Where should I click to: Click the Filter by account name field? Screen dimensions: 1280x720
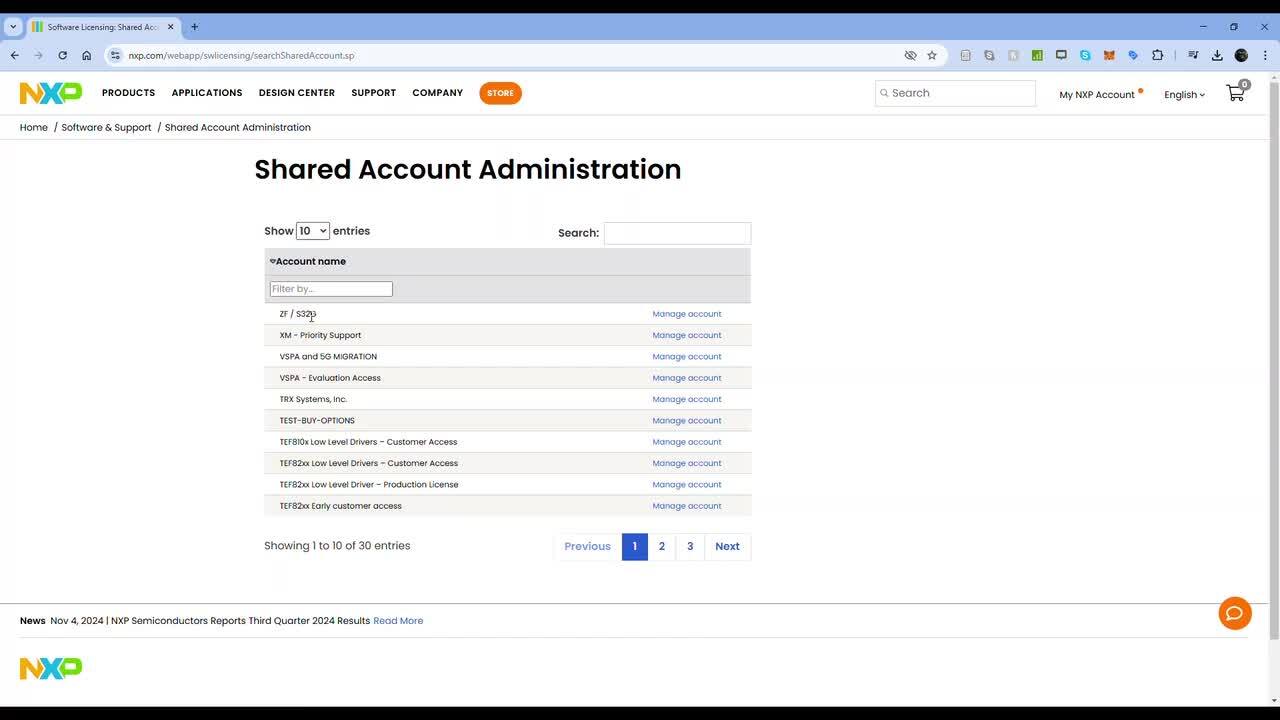[331, 289]
